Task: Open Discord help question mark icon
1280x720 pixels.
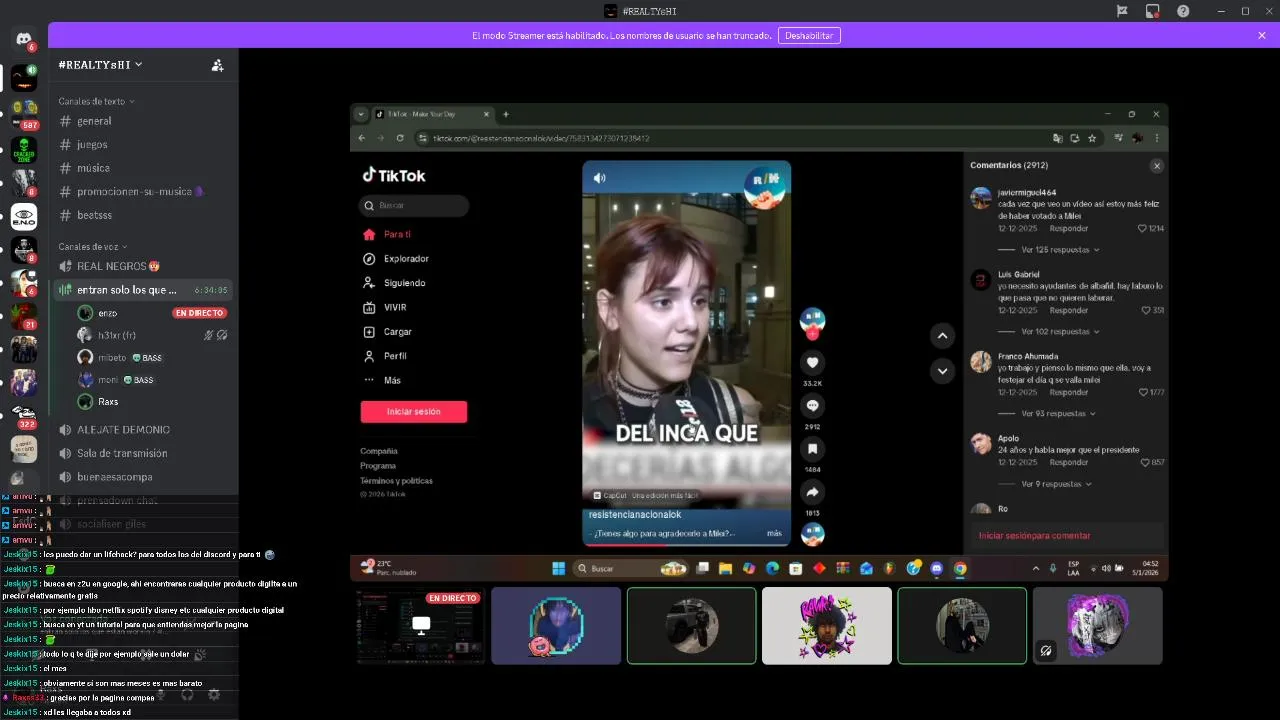Action: coord(1183,11)
